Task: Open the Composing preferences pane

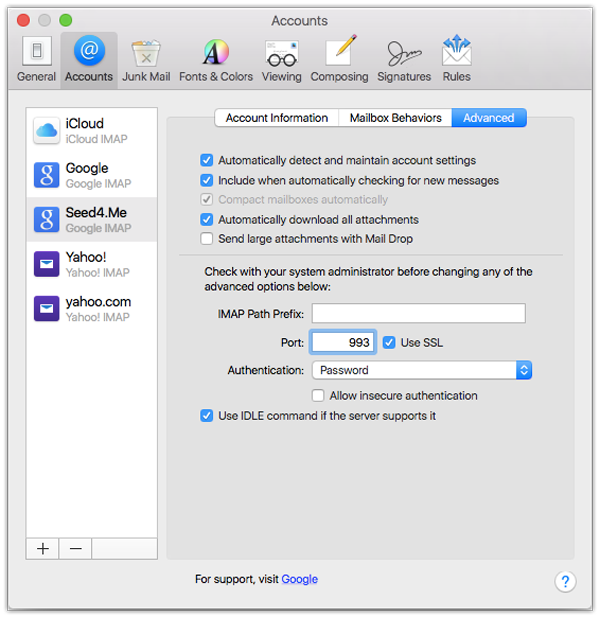Action: coord(339,59)
